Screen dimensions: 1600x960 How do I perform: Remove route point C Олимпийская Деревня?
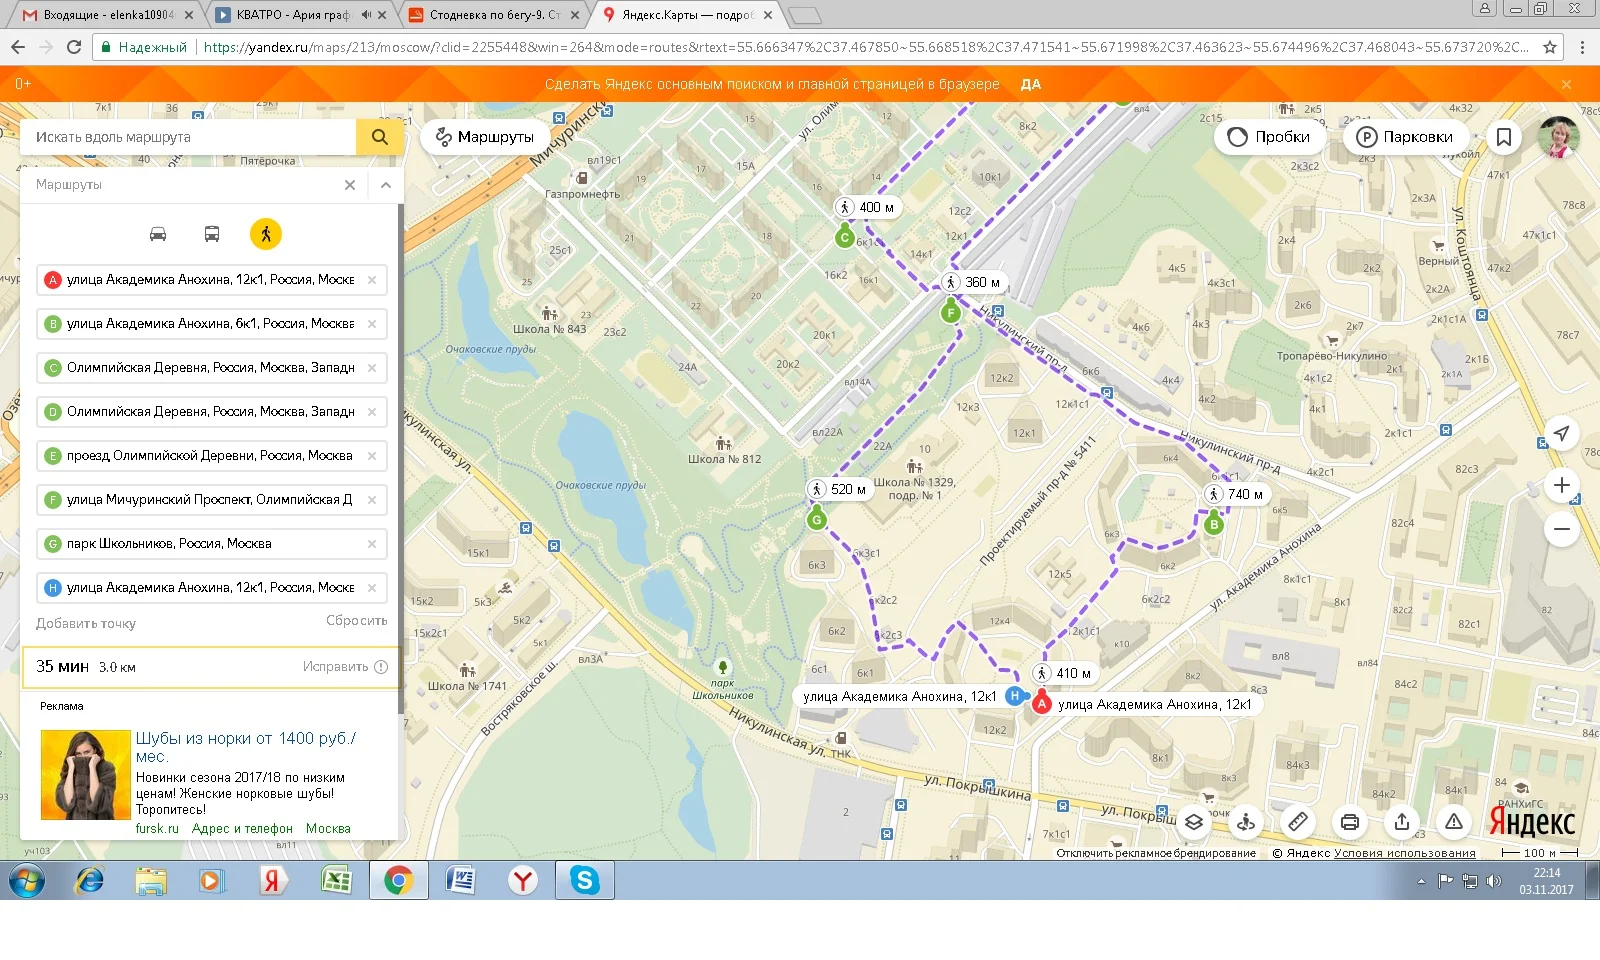pyautogui.click(x=372, y=368)
